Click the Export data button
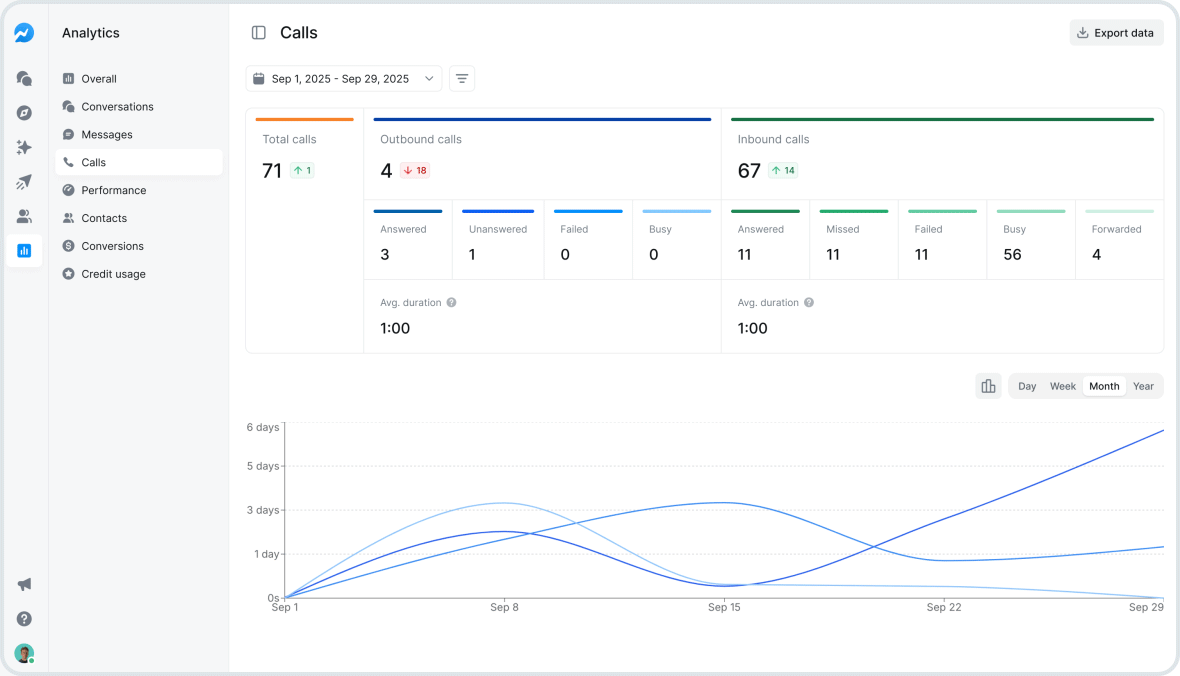The image size is (1180, 676). (1116, 32)
